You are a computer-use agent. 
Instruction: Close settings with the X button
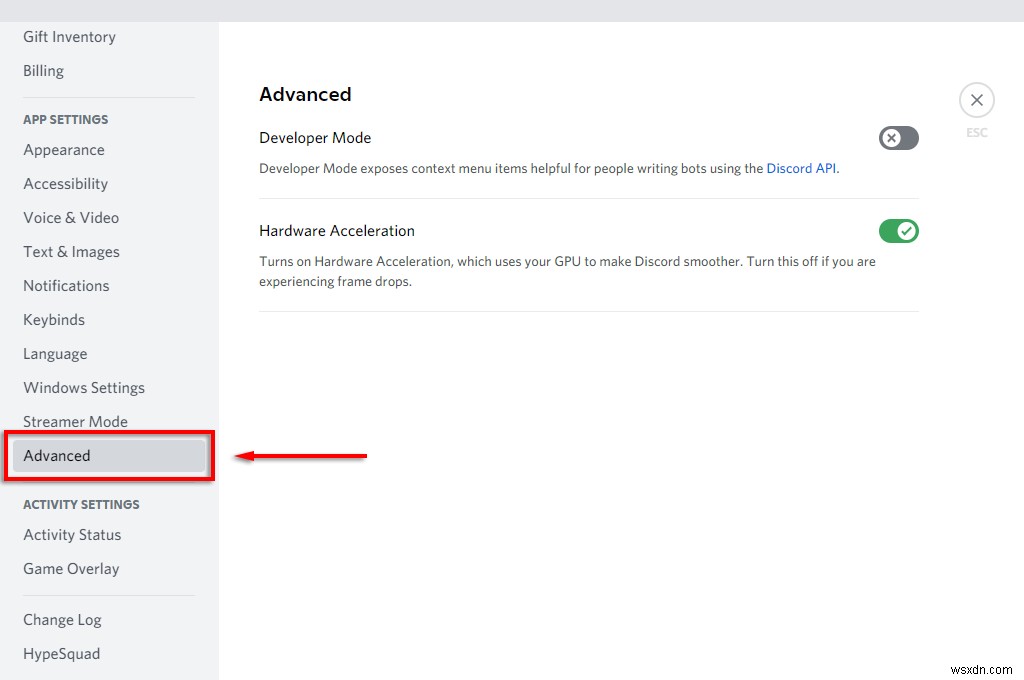(976, 100)
